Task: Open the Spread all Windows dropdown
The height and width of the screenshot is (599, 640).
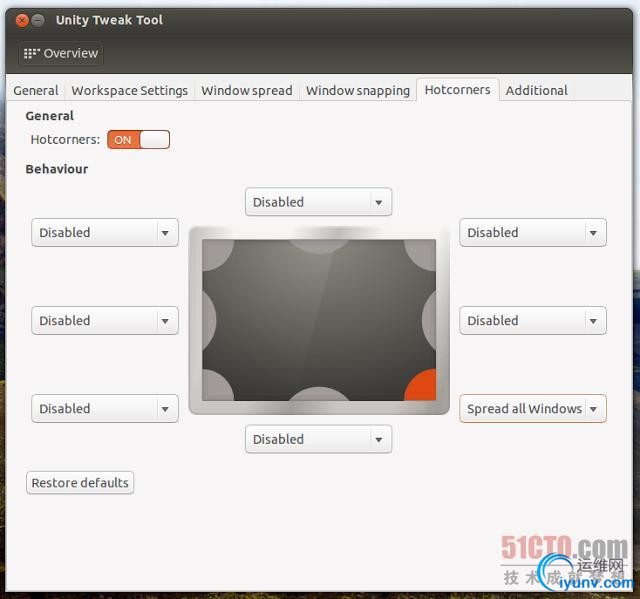Action: point(533,408)
